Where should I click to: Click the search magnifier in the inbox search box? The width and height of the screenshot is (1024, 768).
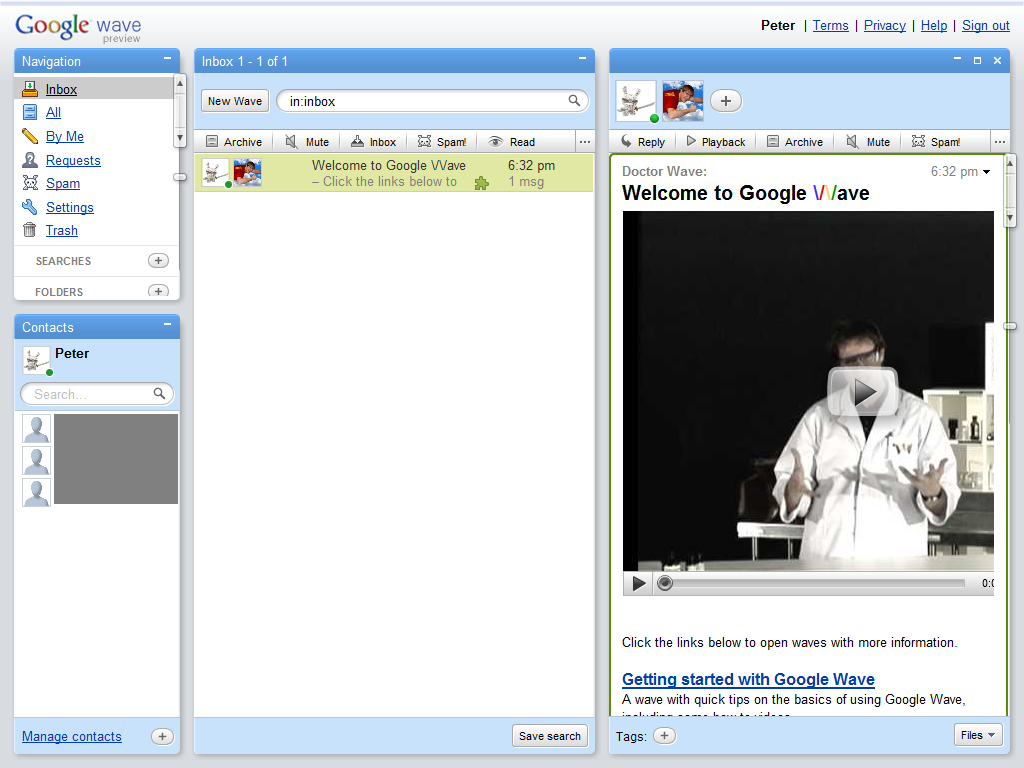click(574, 101)
